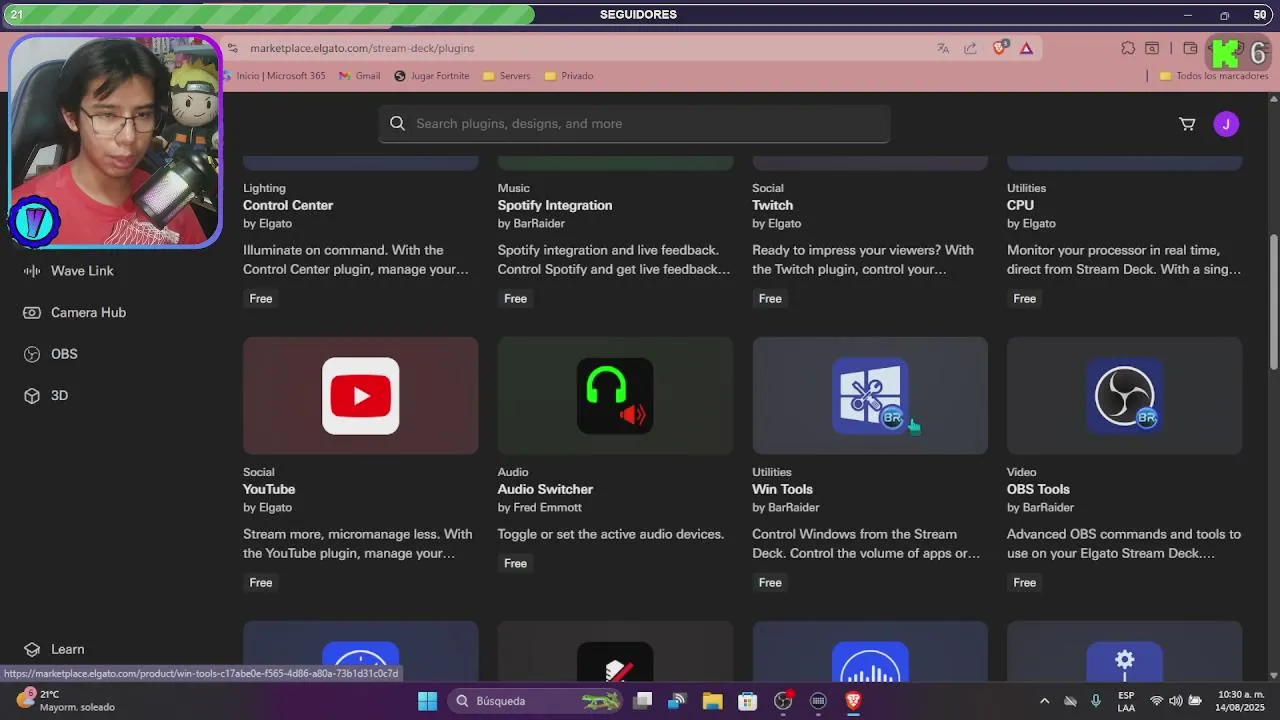Open the Win Tools plugin title

(x=782, y=489)
